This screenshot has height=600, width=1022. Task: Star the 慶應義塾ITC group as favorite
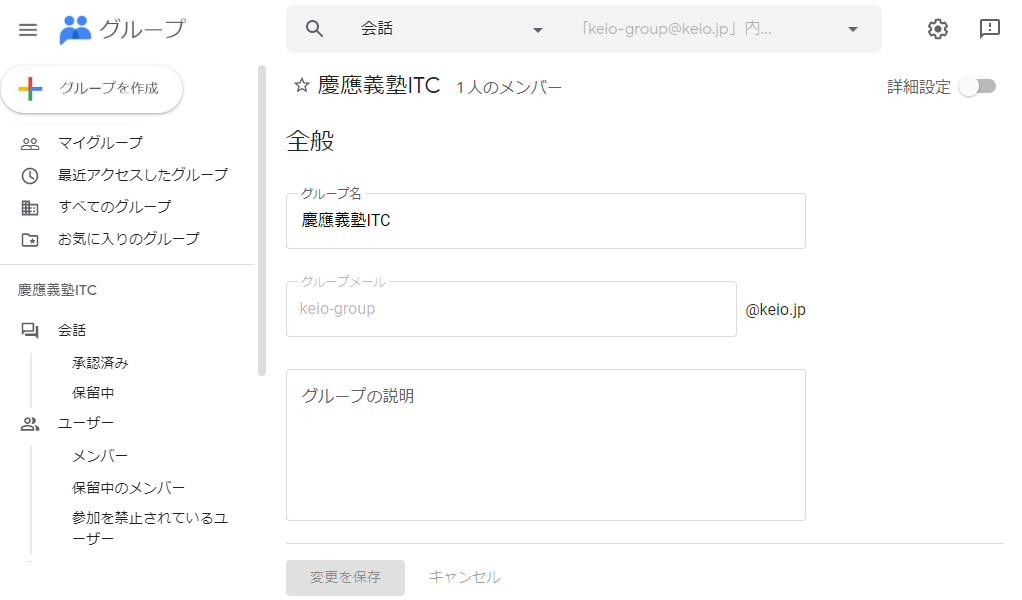click(x=301, y=86)
